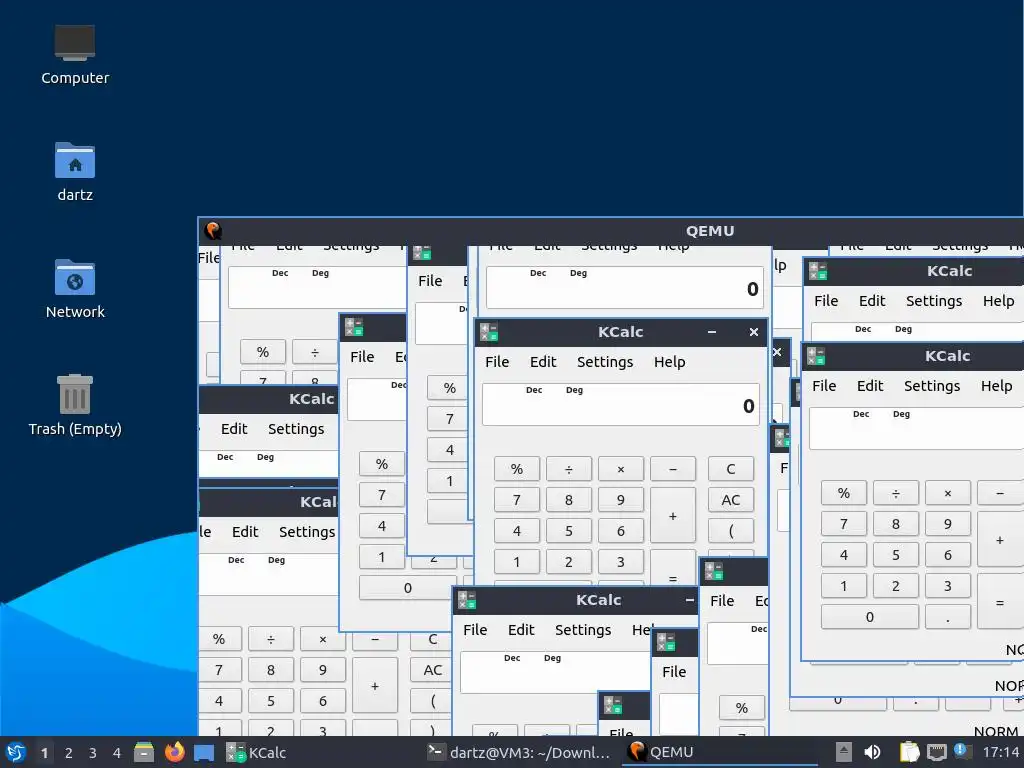Expand hidden tray icons with the arrow
Screen dimensions: 1024x768
(844, 752)
